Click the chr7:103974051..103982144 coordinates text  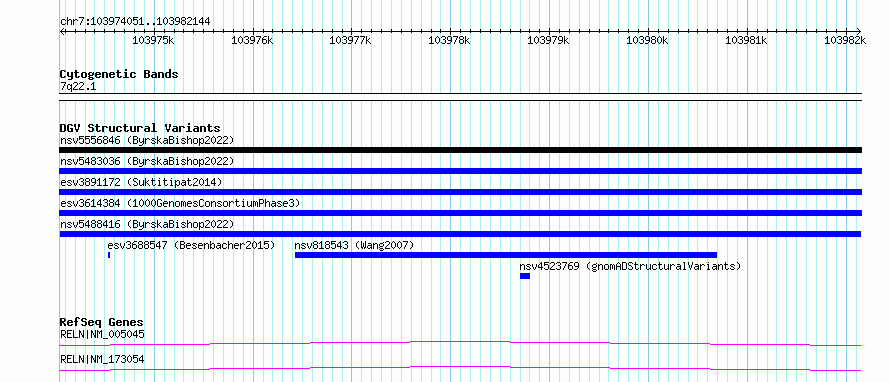click(135, 21)
